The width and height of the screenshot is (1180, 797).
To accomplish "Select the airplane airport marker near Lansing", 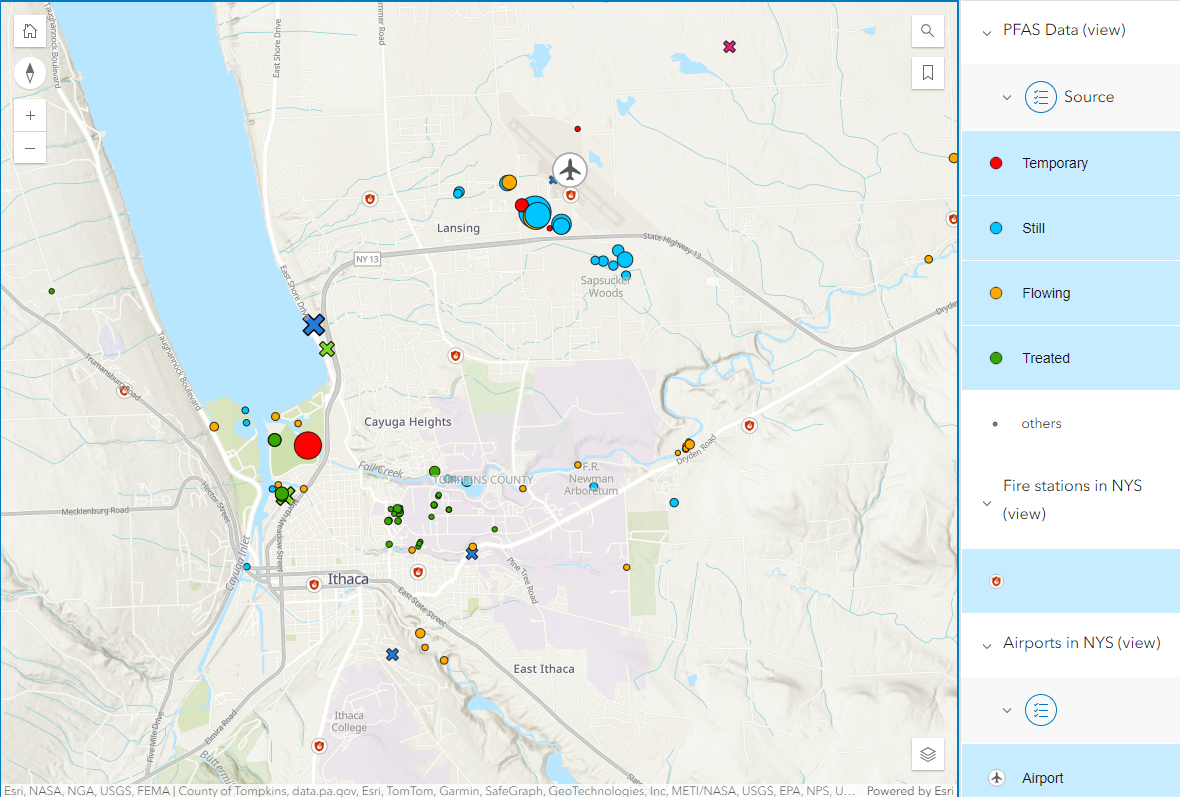I will (x=570, y=171).
